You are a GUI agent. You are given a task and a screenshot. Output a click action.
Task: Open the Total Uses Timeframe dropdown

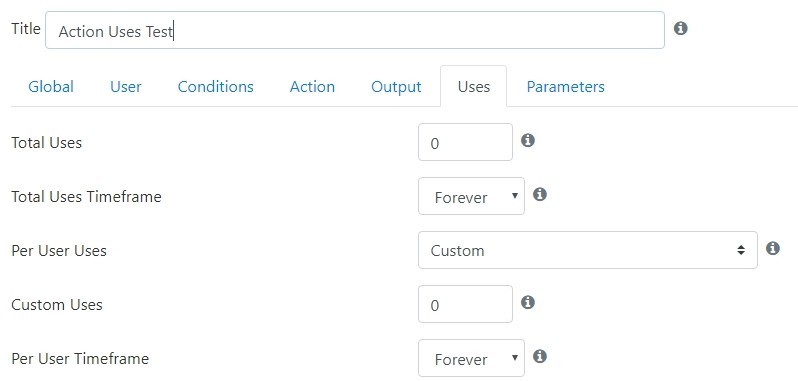point(471,196)
